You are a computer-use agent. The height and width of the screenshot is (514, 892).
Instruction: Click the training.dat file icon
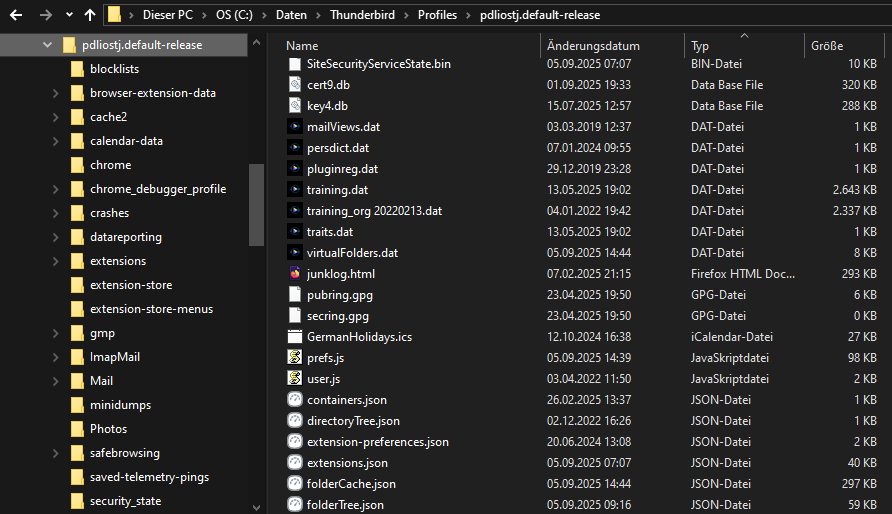(x=295, y=190)
